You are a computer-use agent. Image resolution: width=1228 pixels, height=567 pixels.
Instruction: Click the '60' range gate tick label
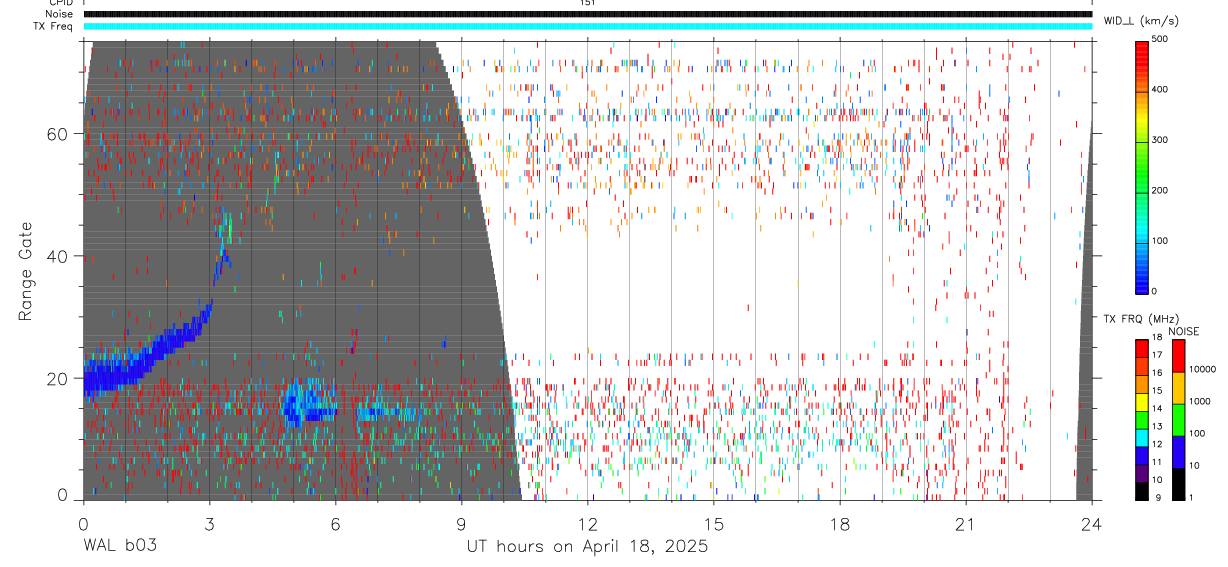pyautogui.click(x=59, y=134)
